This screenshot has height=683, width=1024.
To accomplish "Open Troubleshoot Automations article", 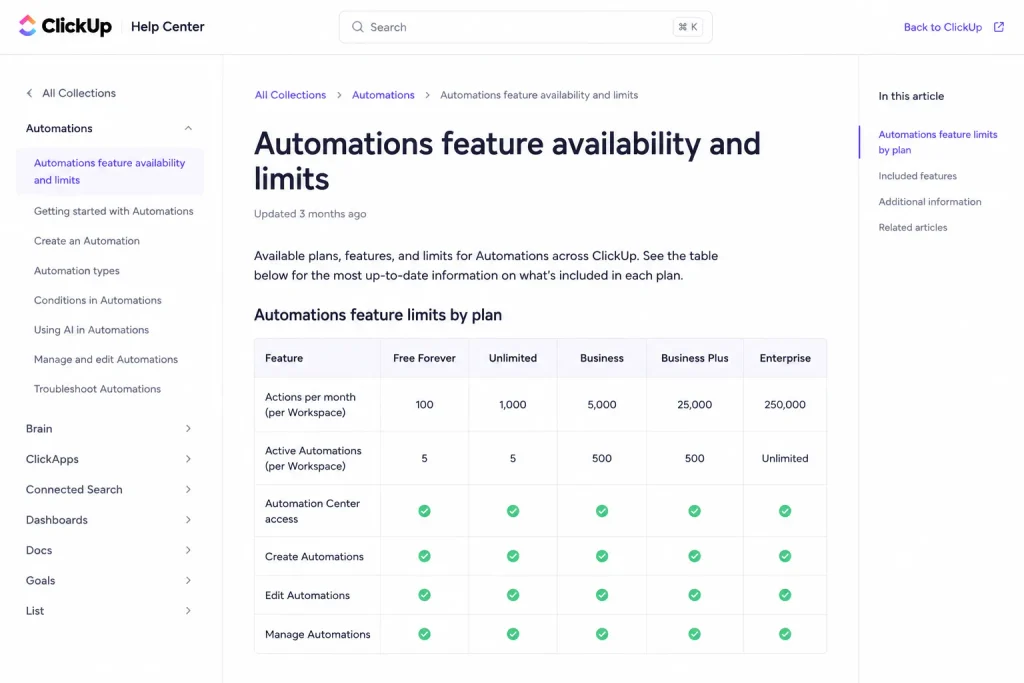I will 97,389.
